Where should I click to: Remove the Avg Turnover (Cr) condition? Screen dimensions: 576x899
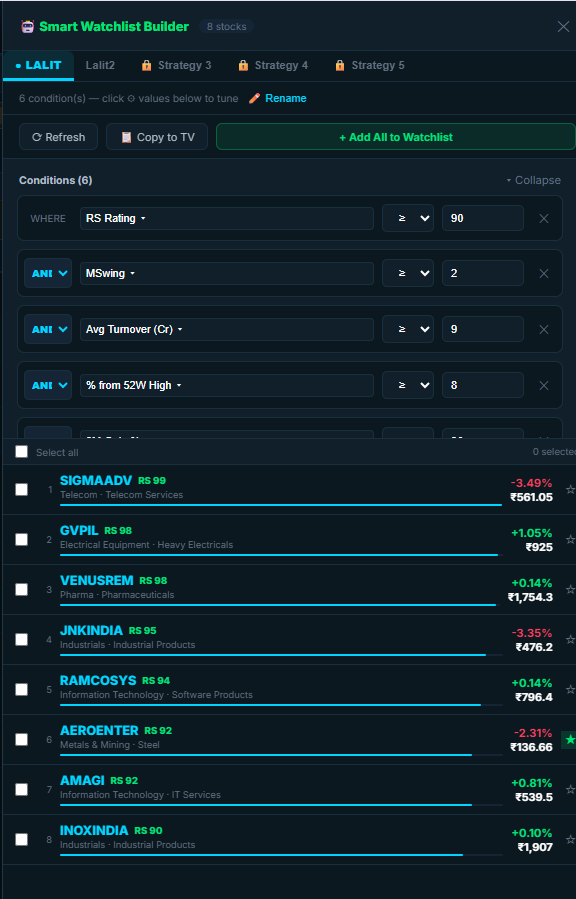tap(544, 330)
